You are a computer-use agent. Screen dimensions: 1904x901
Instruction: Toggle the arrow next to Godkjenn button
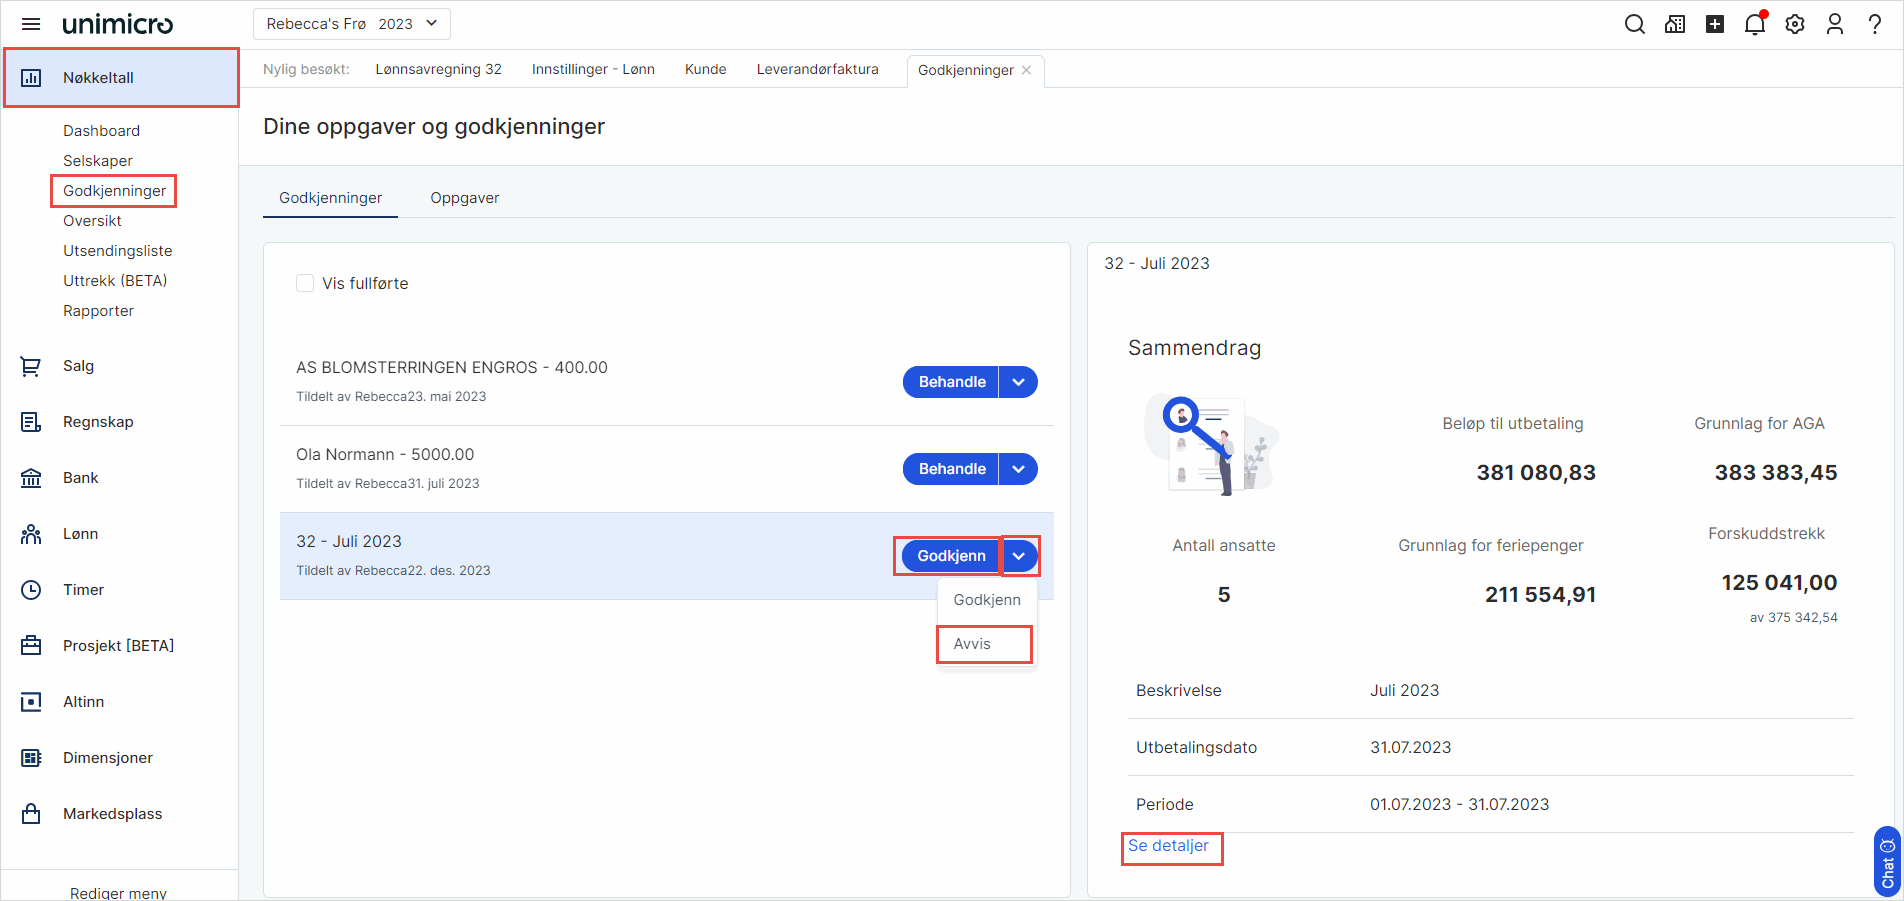[x=1019, y=556]
